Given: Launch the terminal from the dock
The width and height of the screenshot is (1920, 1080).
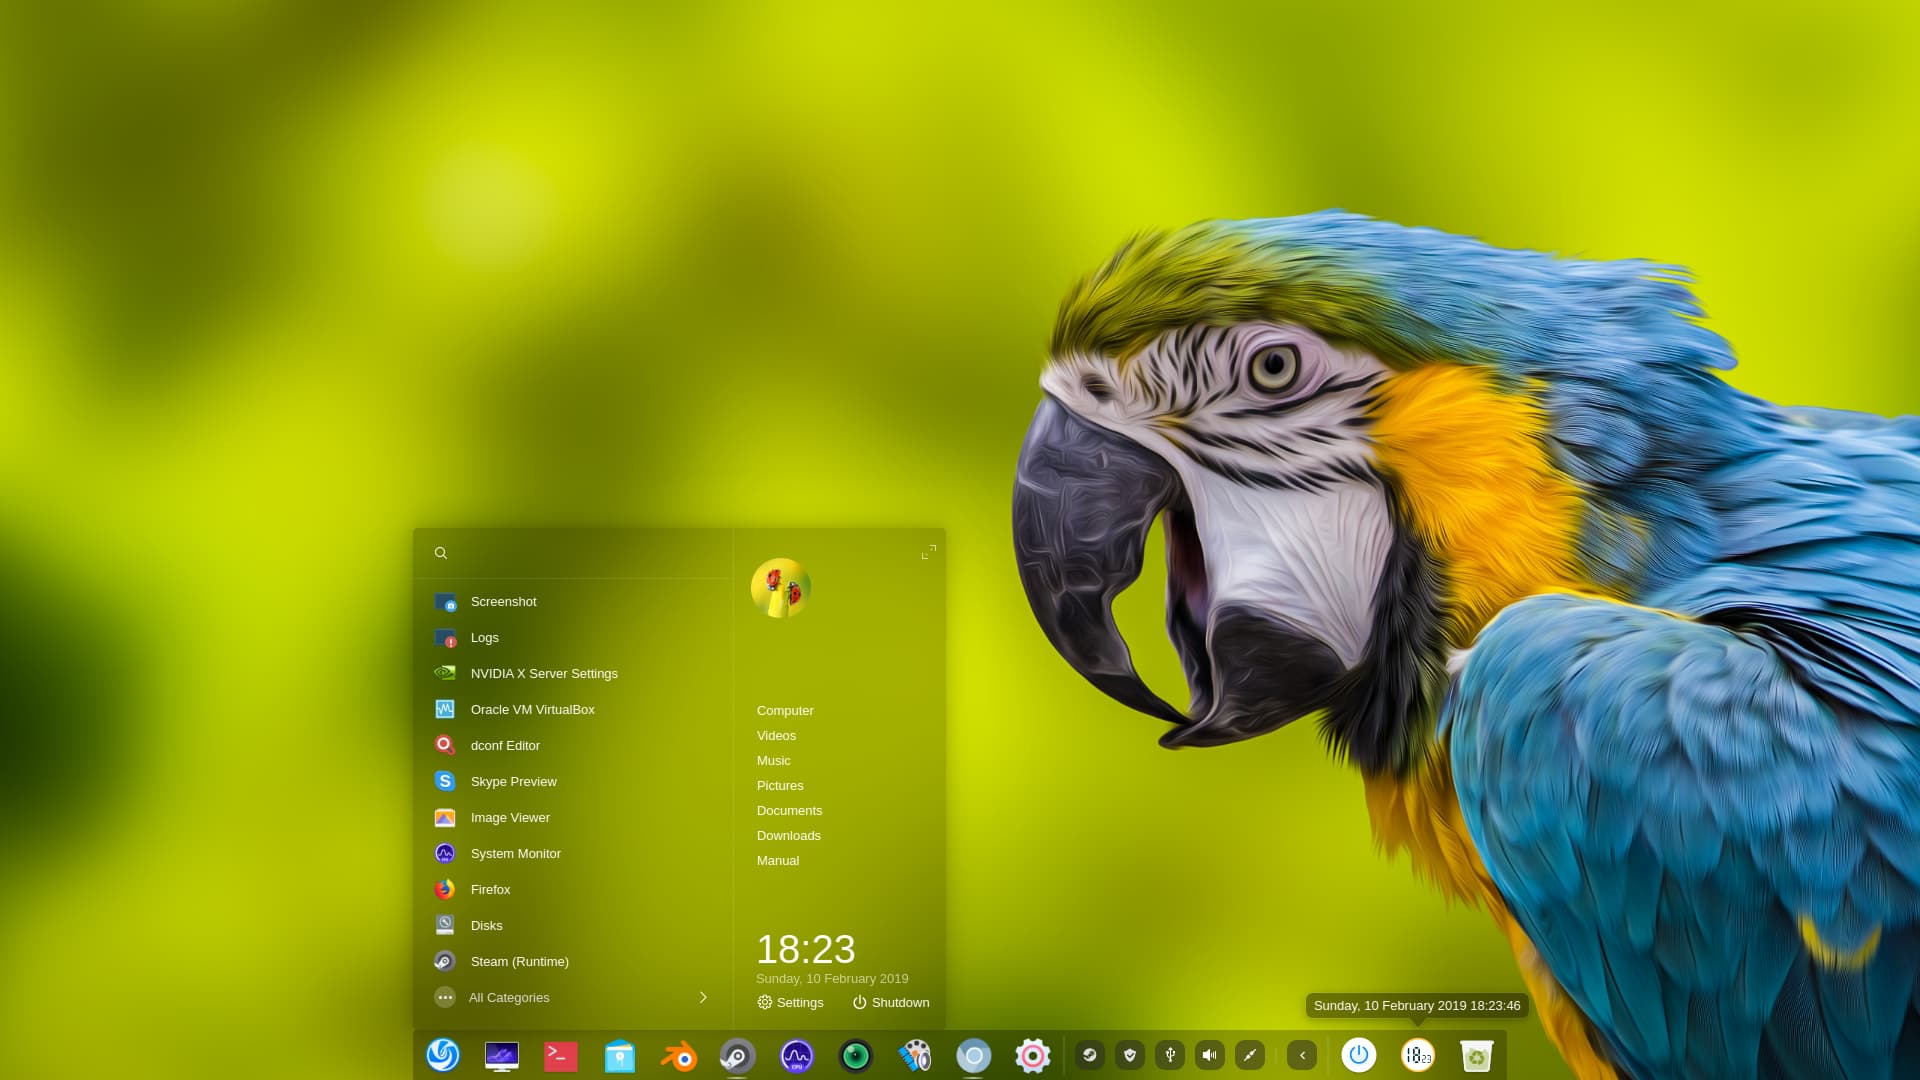Looking at the screenshot, I should (561, 1055).
